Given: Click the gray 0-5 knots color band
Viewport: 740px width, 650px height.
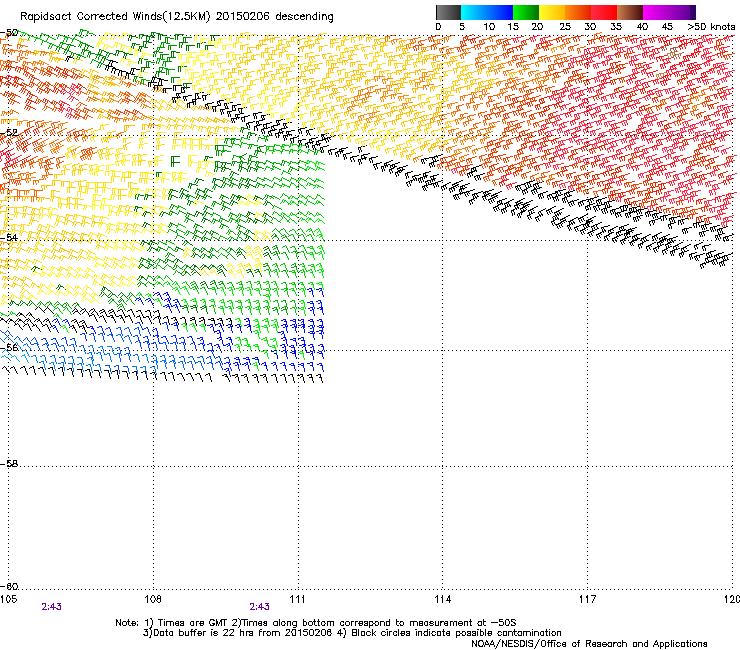Looking at the screenshot, I should click(x=448, y=12).
